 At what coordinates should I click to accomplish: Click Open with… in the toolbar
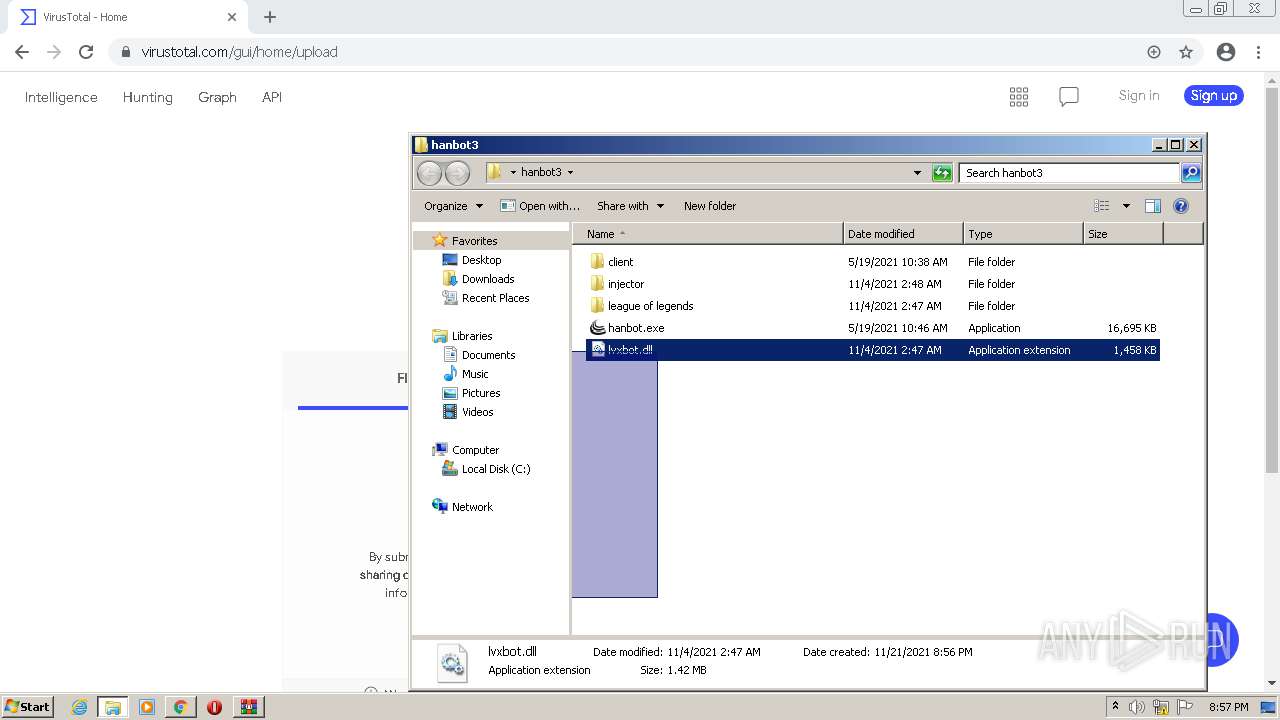pos(540,206)
